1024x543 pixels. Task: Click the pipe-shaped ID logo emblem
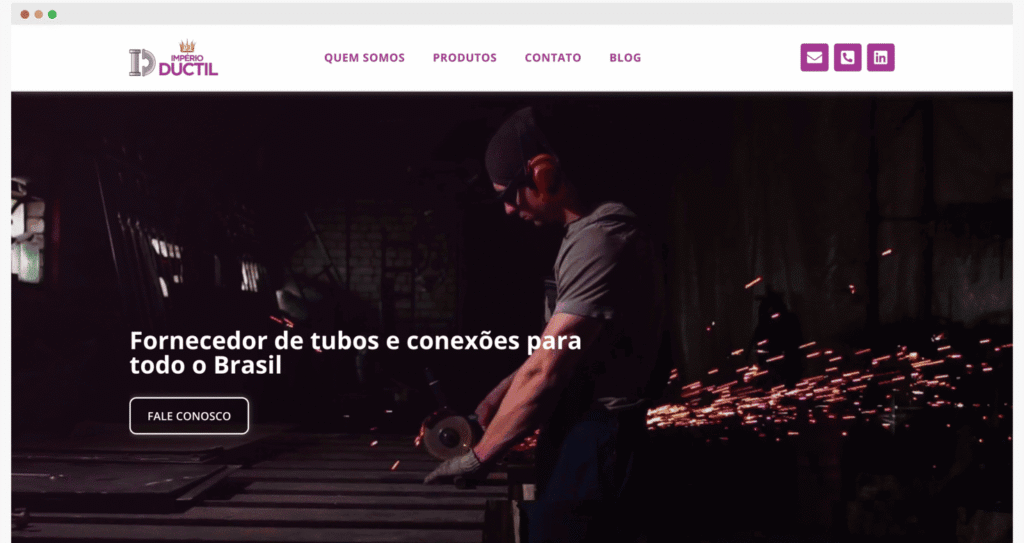(x=142, y=63)
